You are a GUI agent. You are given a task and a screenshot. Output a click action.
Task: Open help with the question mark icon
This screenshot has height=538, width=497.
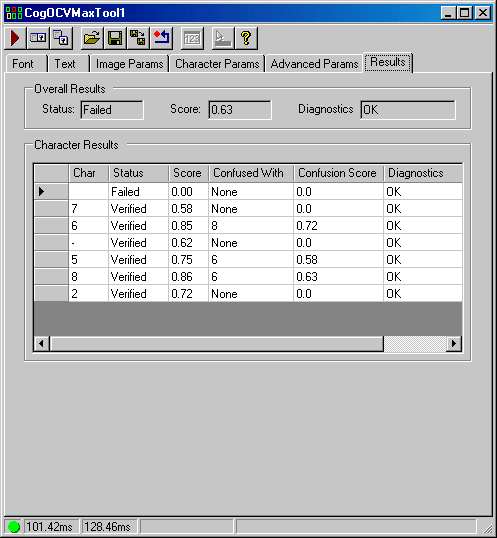pos(246,38)
